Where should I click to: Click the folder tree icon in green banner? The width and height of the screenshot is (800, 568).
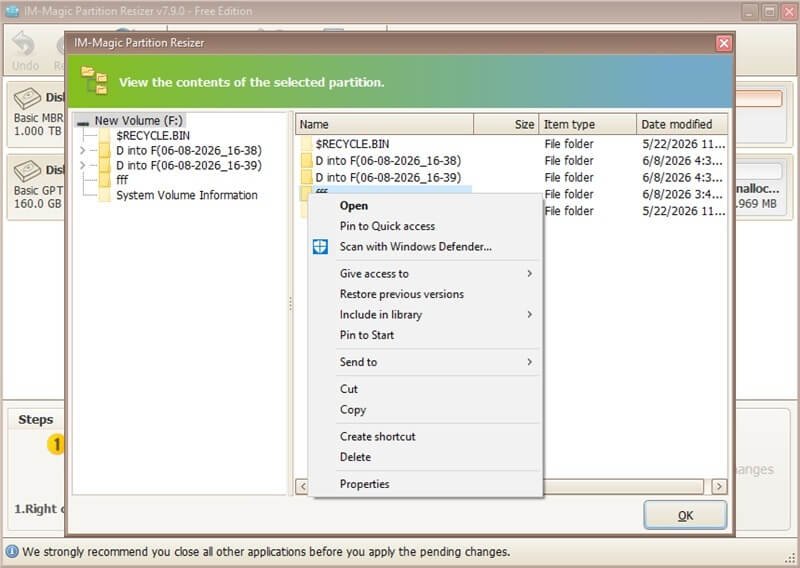94,81
